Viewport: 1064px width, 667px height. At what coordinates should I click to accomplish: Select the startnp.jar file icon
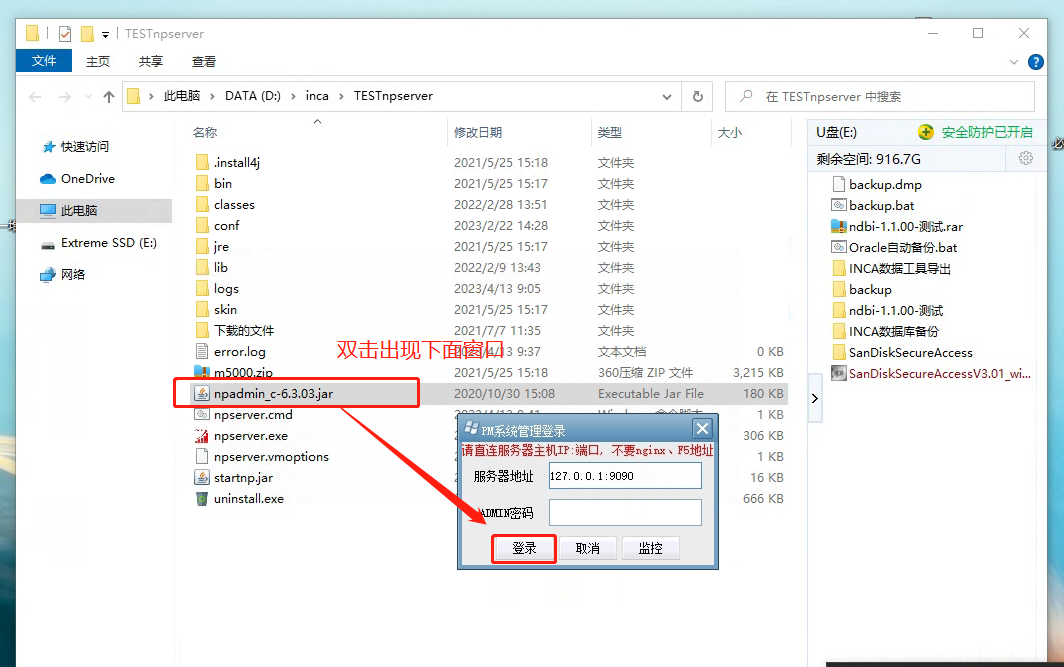point(202,478)
